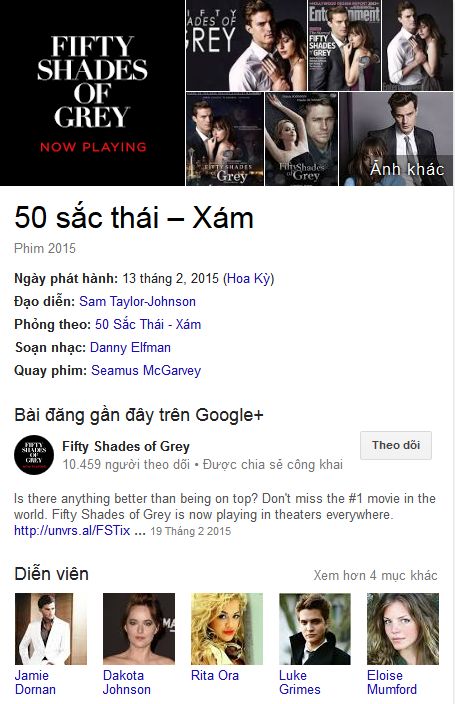This screenshot has height=704, width=455.
Task: Open the Sam Taylor-Johnson director link
Action: click(137, 301)
